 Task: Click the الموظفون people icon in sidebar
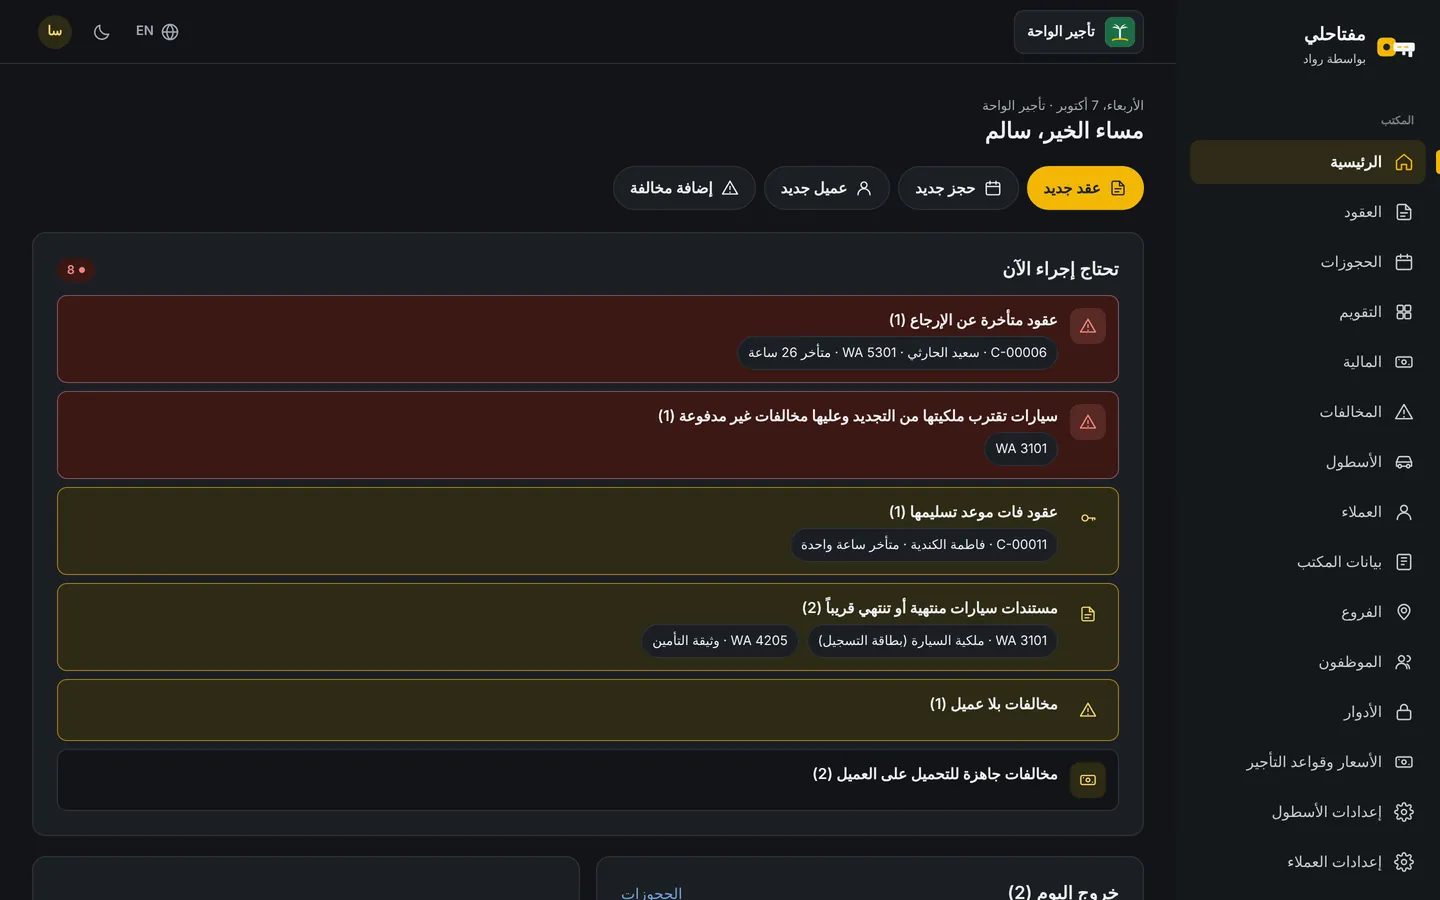pyautogui.click(x=1404, y=662)
